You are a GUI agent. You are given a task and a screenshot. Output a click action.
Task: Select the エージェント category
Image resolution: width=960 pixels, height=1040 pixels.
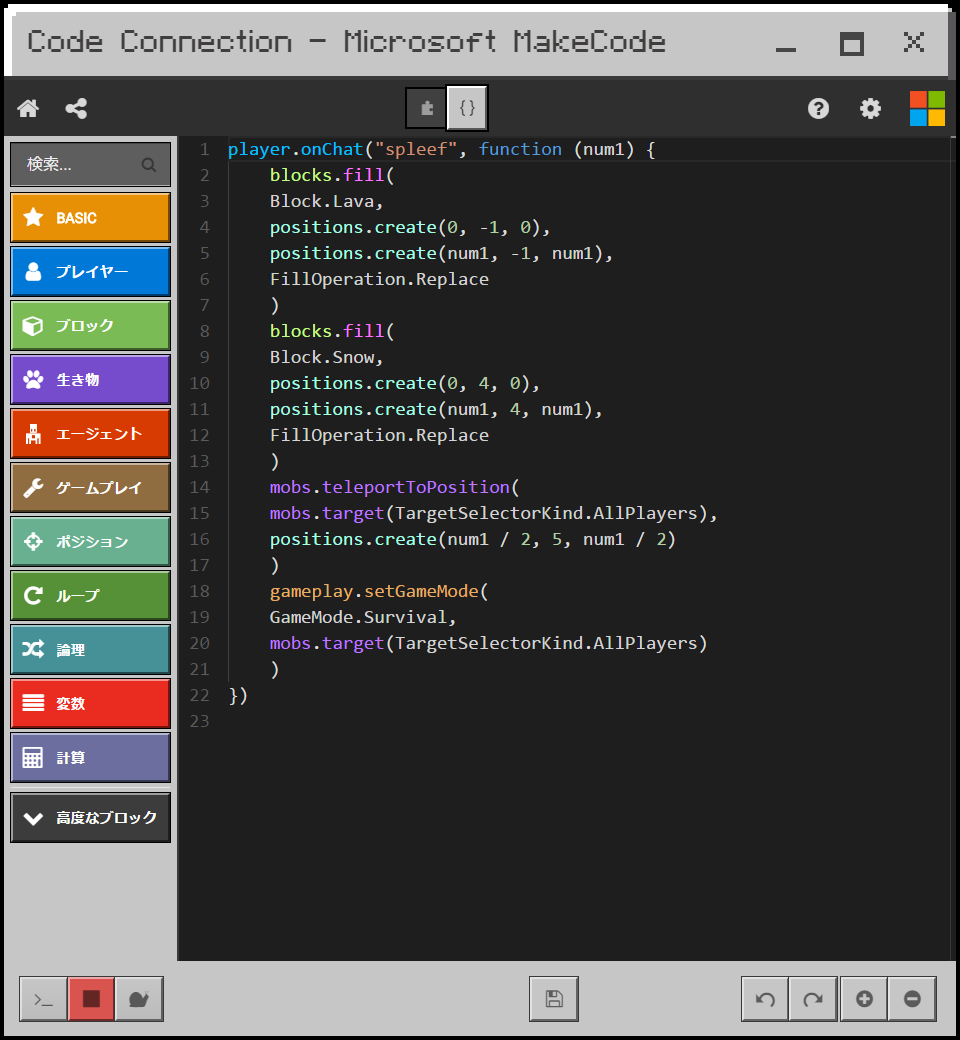tap(90, 433)
